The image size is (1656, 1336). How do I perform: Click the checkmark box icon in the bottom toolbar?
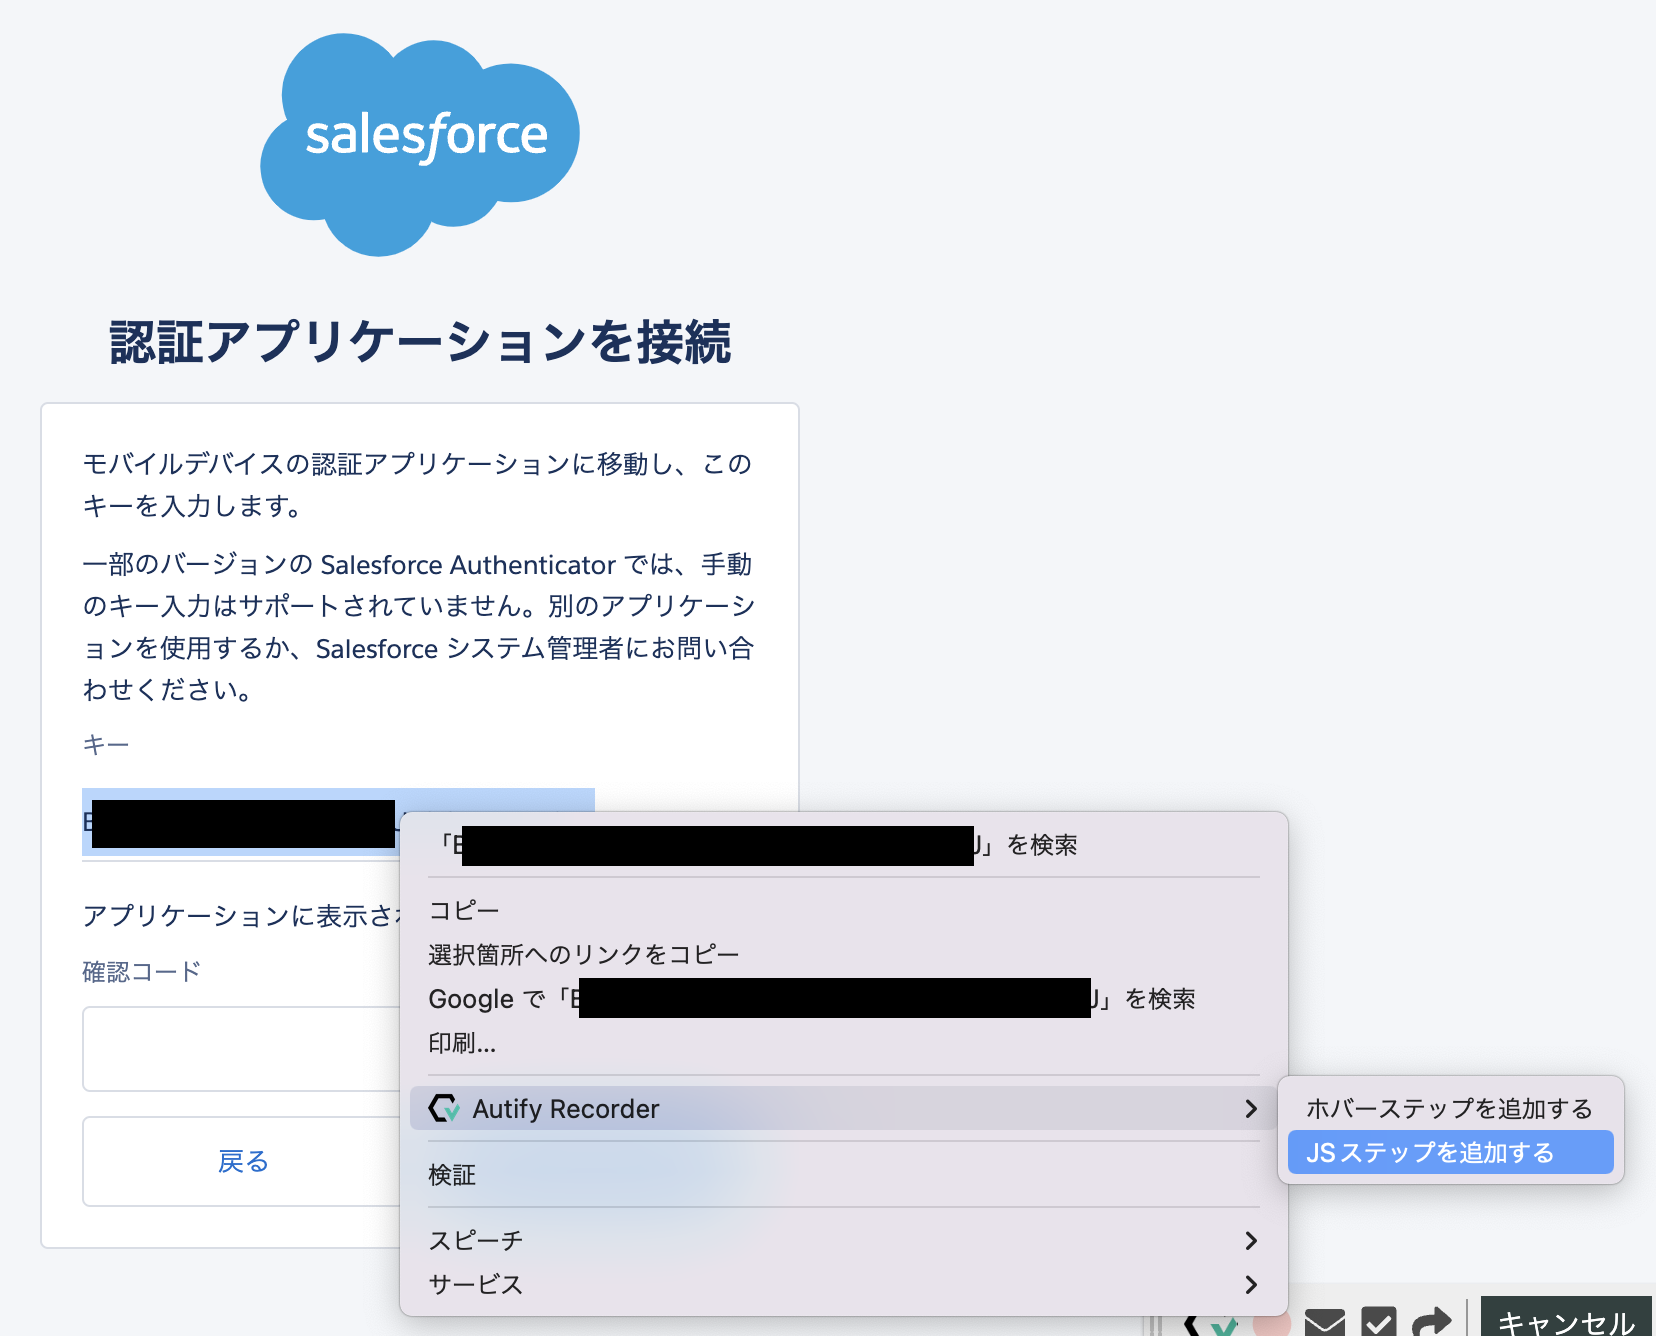coord(1381,1323)
